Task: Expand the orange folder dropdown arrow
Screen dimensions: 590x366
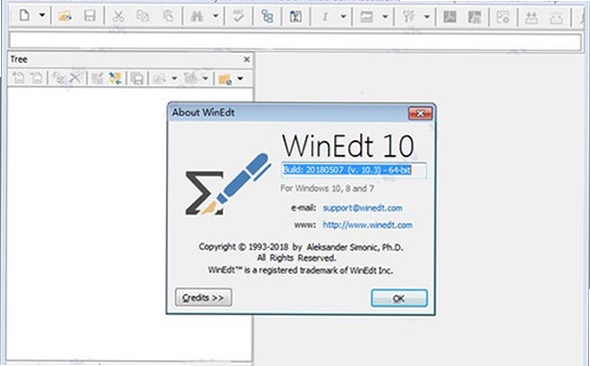Action: tap(240, 79)
